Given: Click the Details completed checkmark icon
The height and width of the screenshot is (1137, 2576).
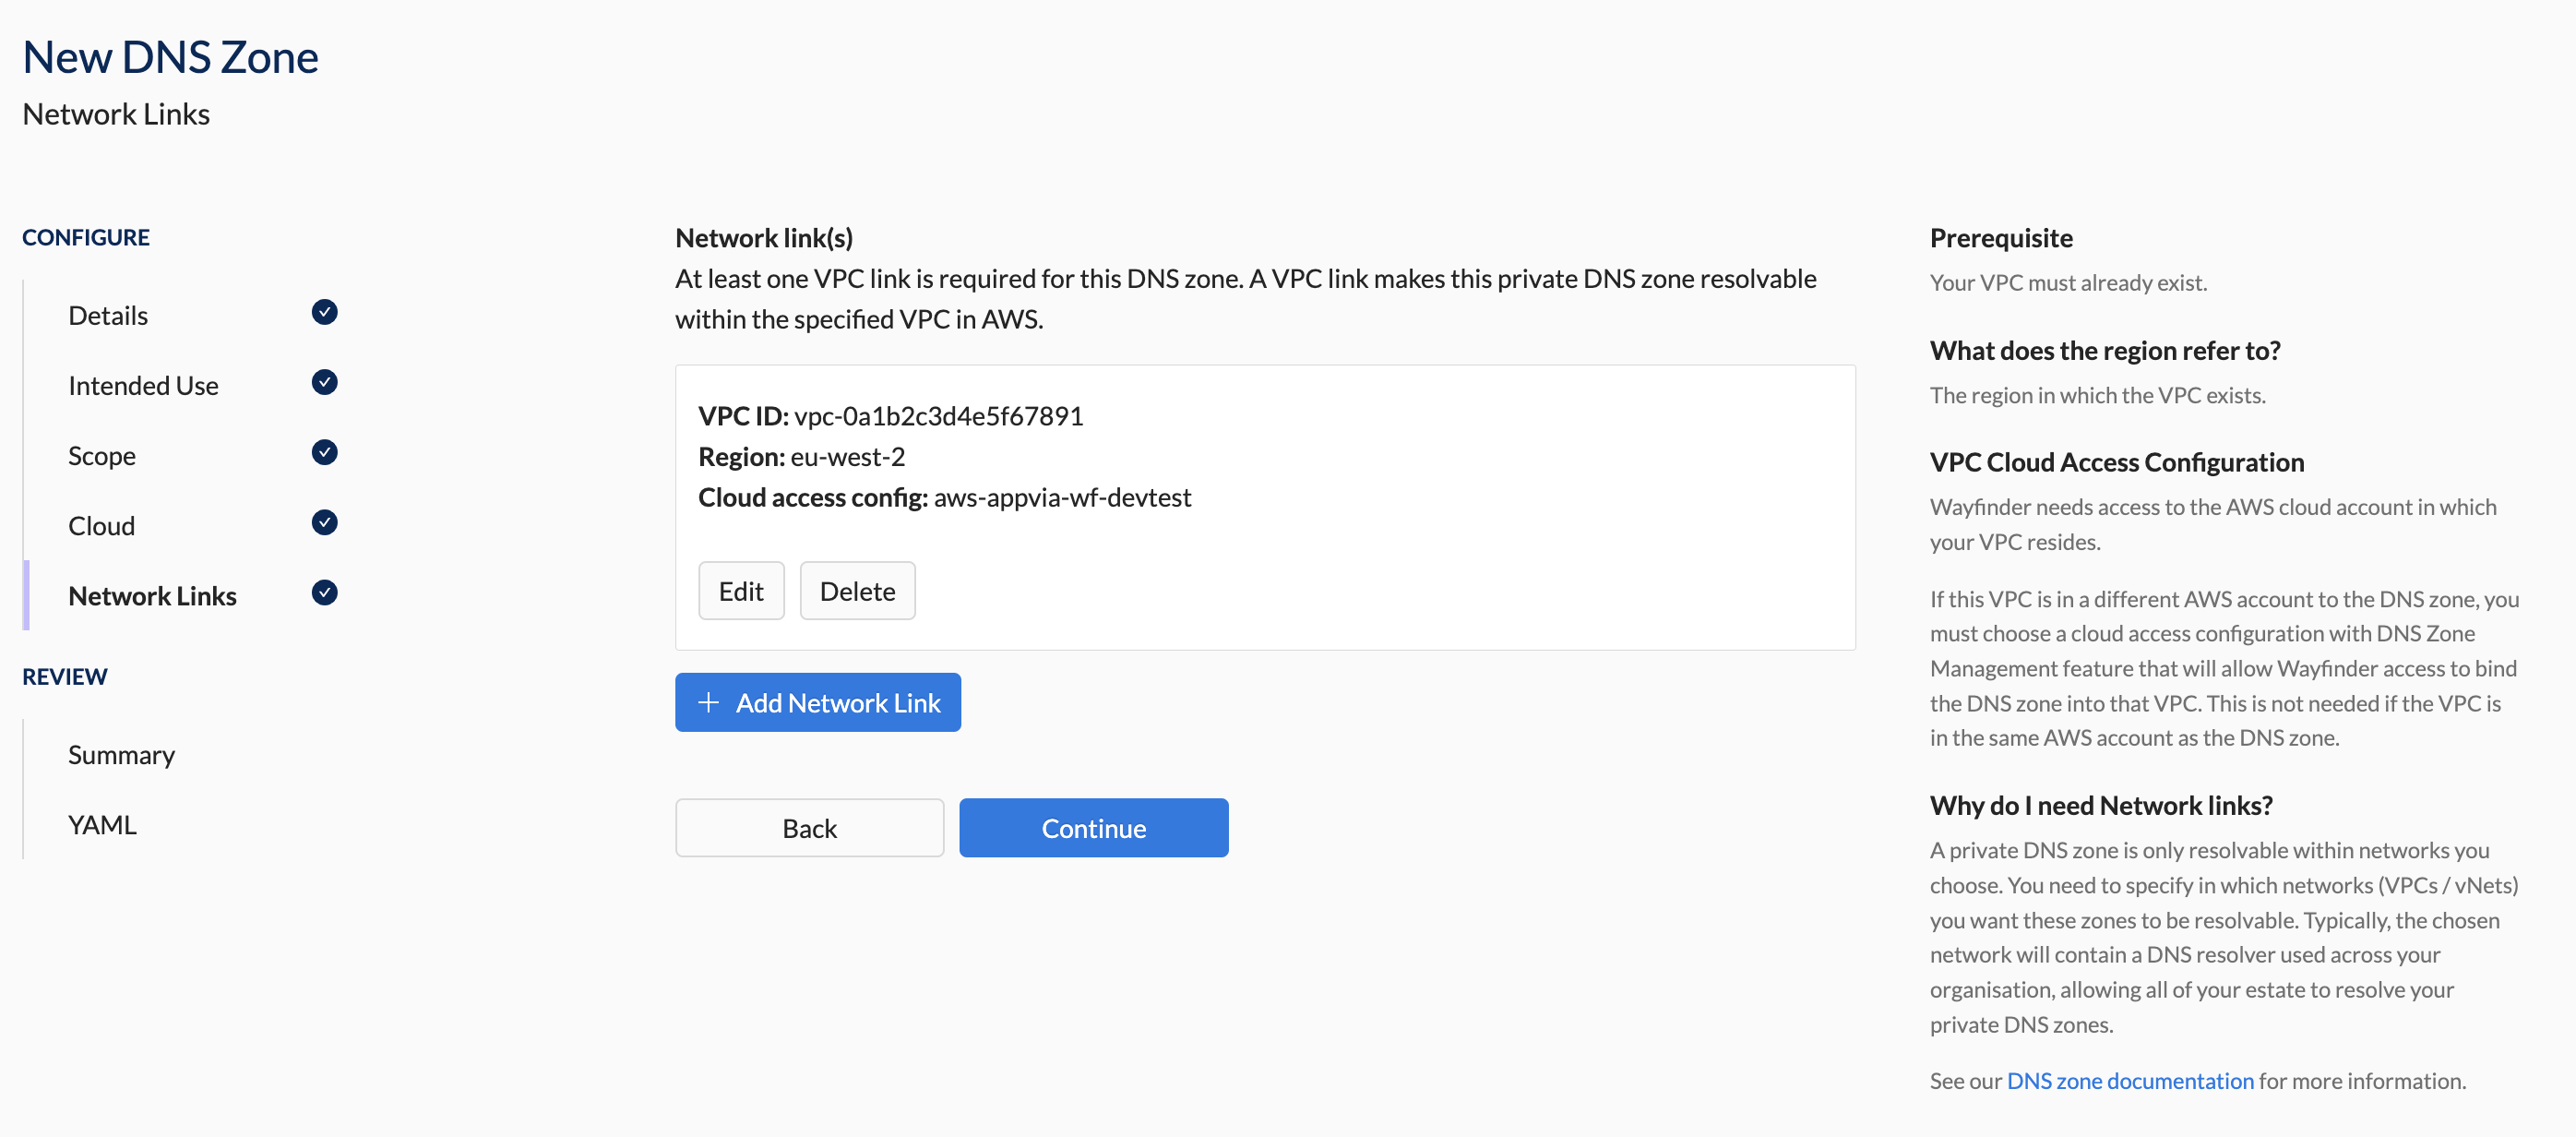Looking at the screenshot, I should pos(326,312).
